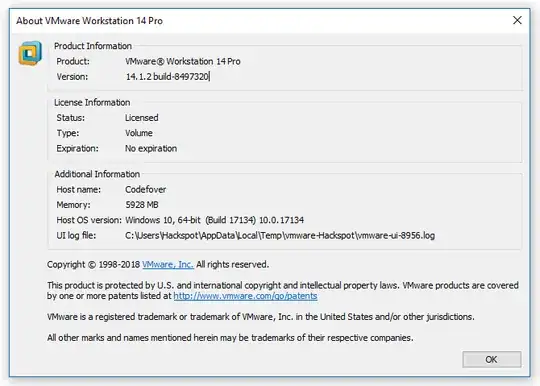
Task: Click the Expiration: label
Action: (77, 148)
